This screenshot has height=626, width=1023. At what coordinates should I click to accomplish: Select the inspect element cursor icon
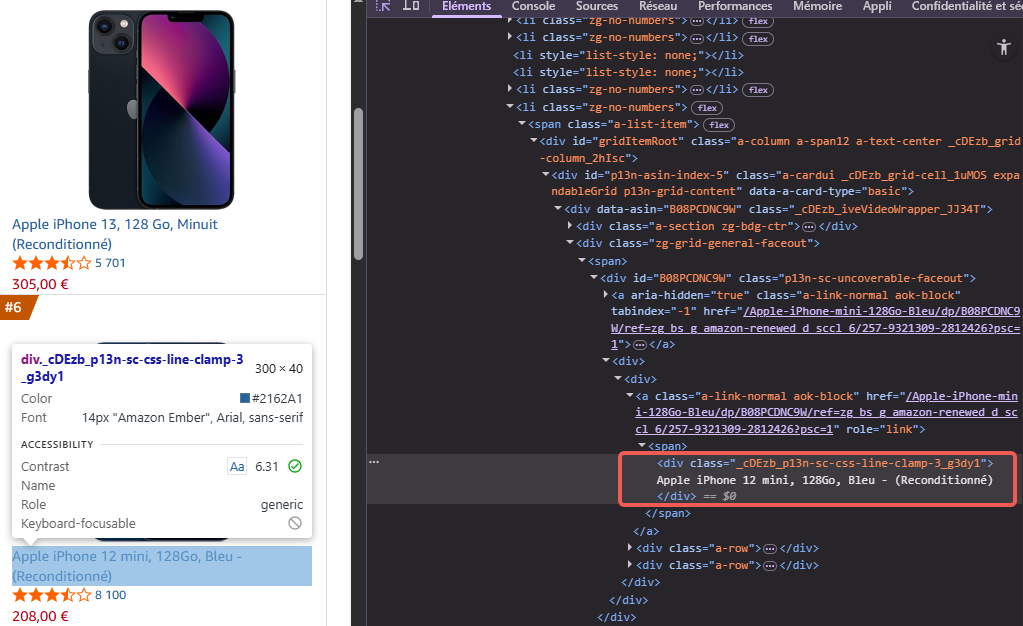pos(382,6)
